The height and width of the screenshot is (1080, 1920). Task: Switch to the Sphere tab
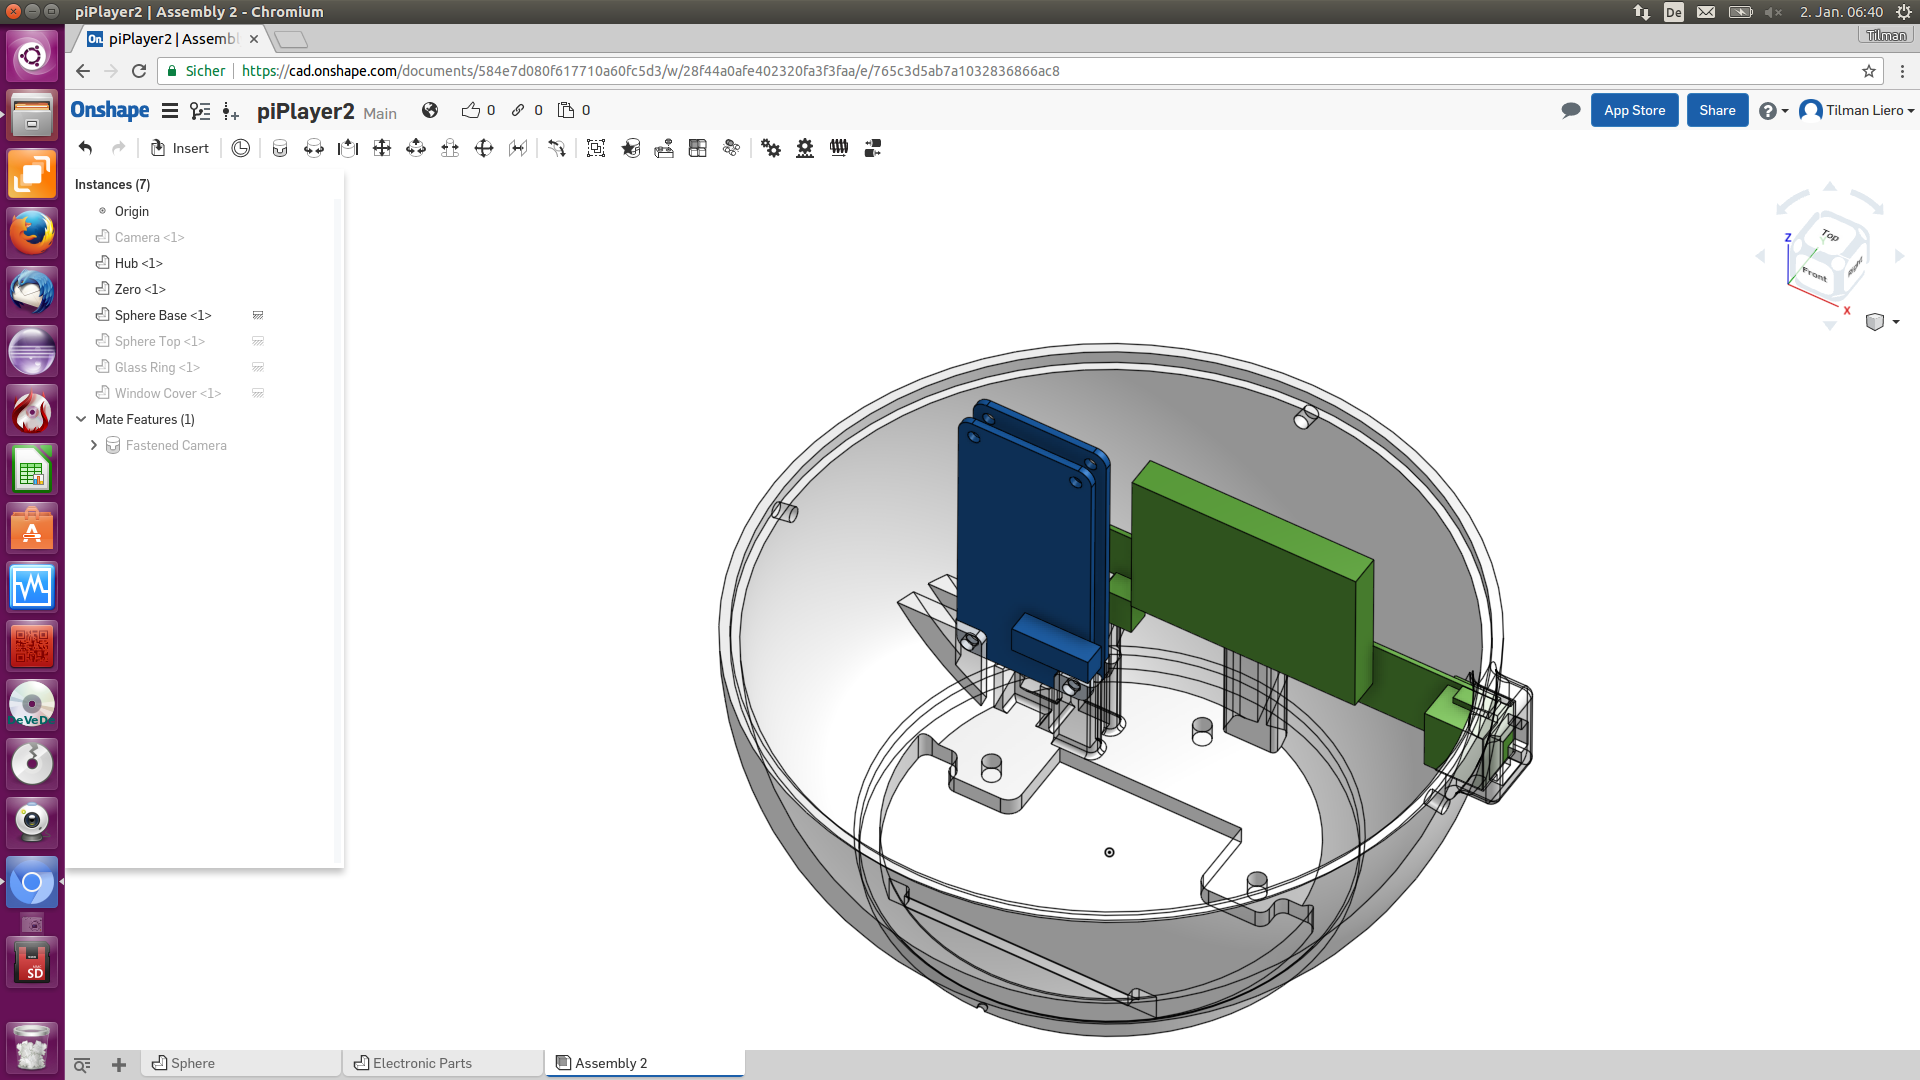240,1063
